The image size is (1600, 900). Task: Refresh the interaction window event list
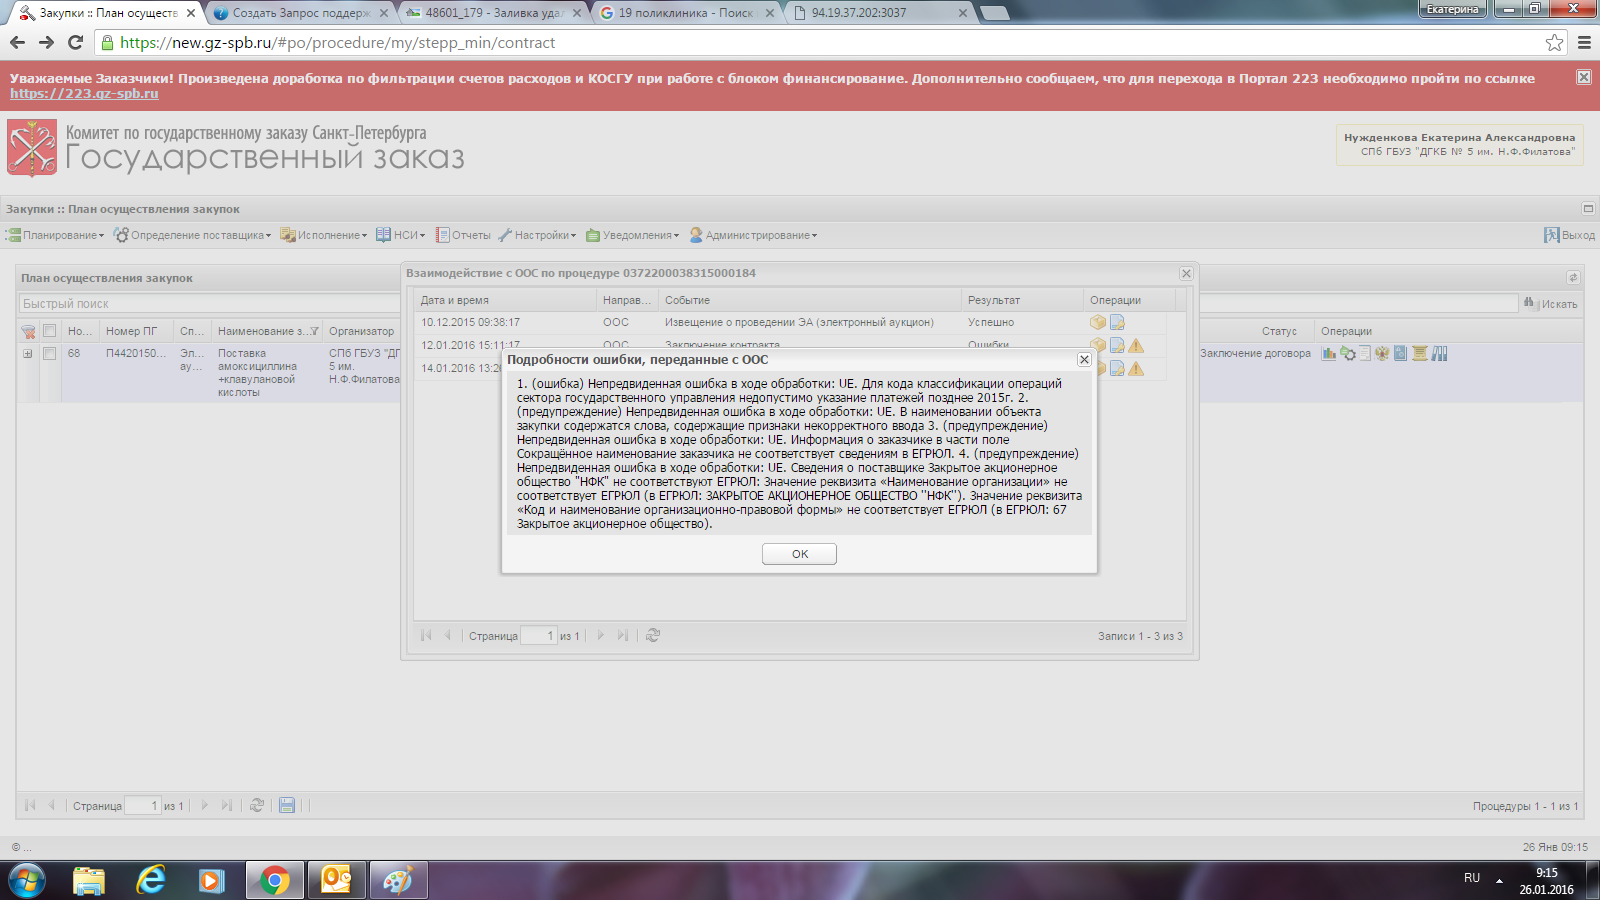pos(653,635)
